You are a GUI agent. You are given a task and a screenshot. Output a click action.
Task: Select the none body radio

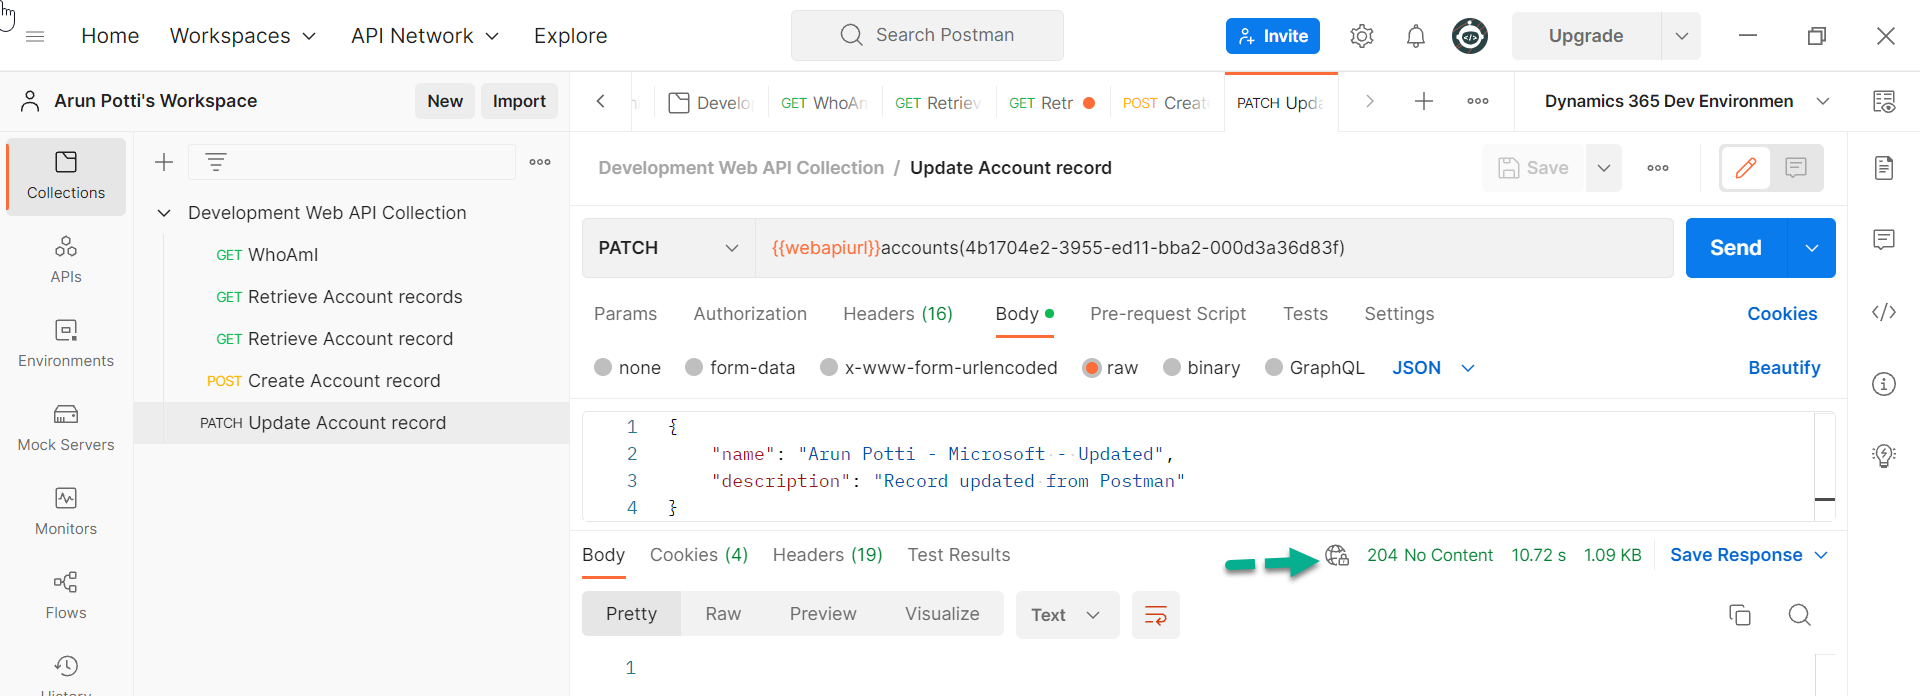(603, 367)
